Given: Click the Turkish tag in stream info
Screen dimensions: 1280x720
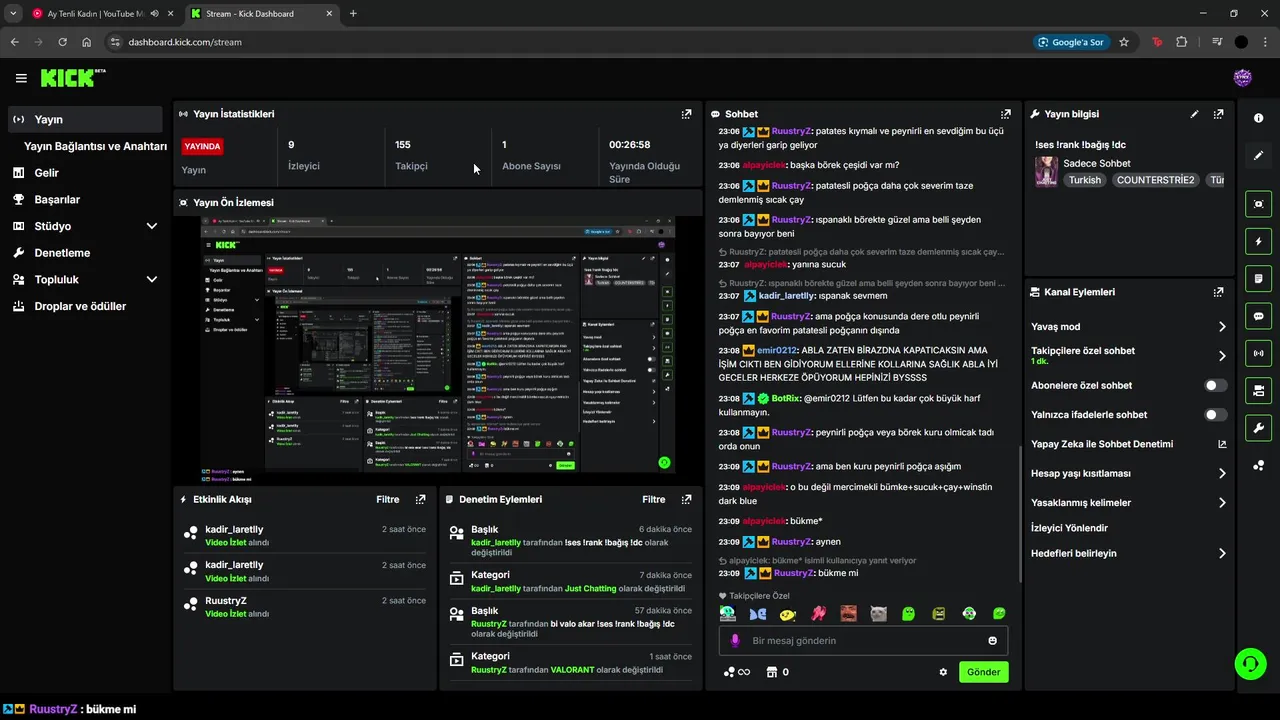Looking at the screenshot, I should (x=1084, y=180).
